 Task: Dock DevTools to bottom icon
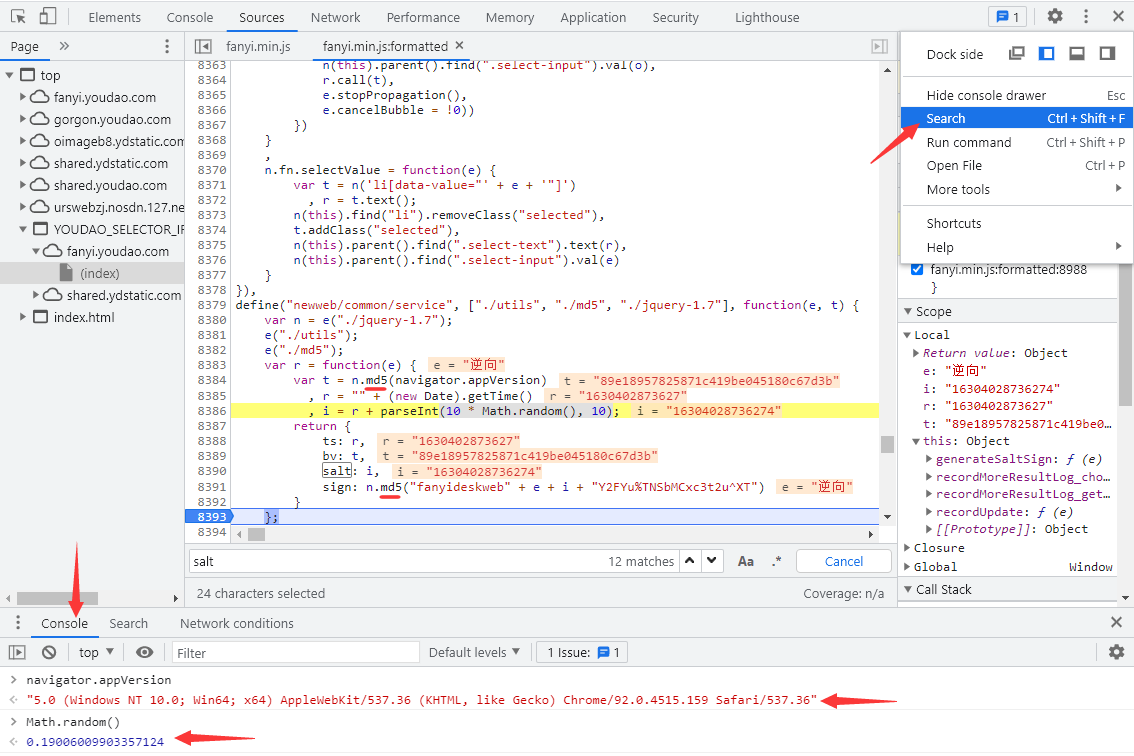click(x=1077, y=54)
